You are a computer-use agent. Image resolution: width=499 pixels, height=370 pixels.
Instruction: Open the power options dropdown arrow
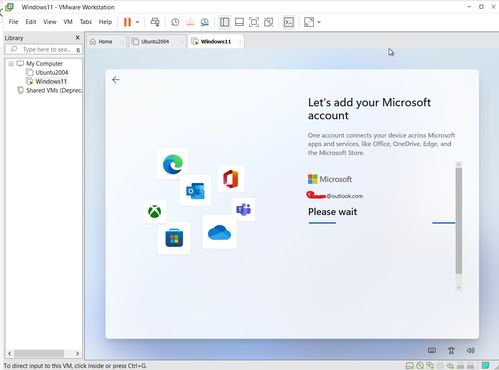[x=137, y=22]
